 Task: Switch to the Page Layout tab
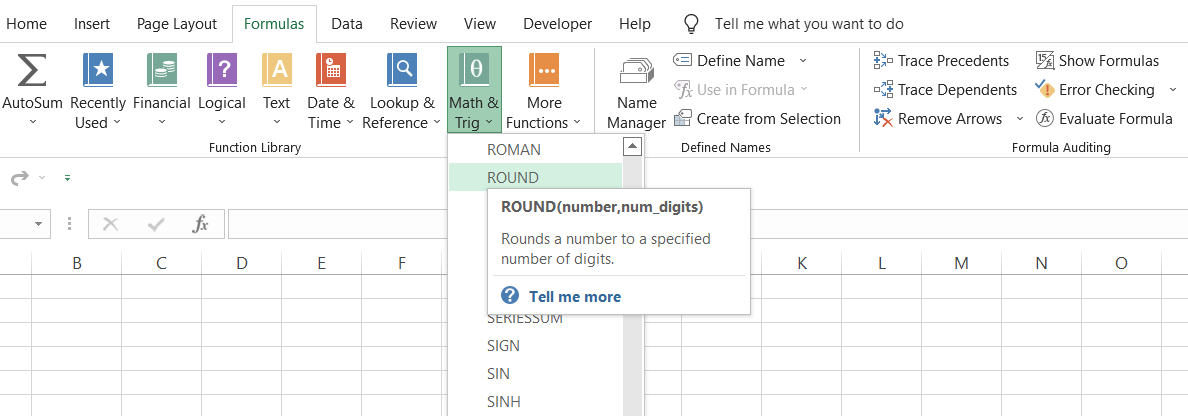coord(177,24)
